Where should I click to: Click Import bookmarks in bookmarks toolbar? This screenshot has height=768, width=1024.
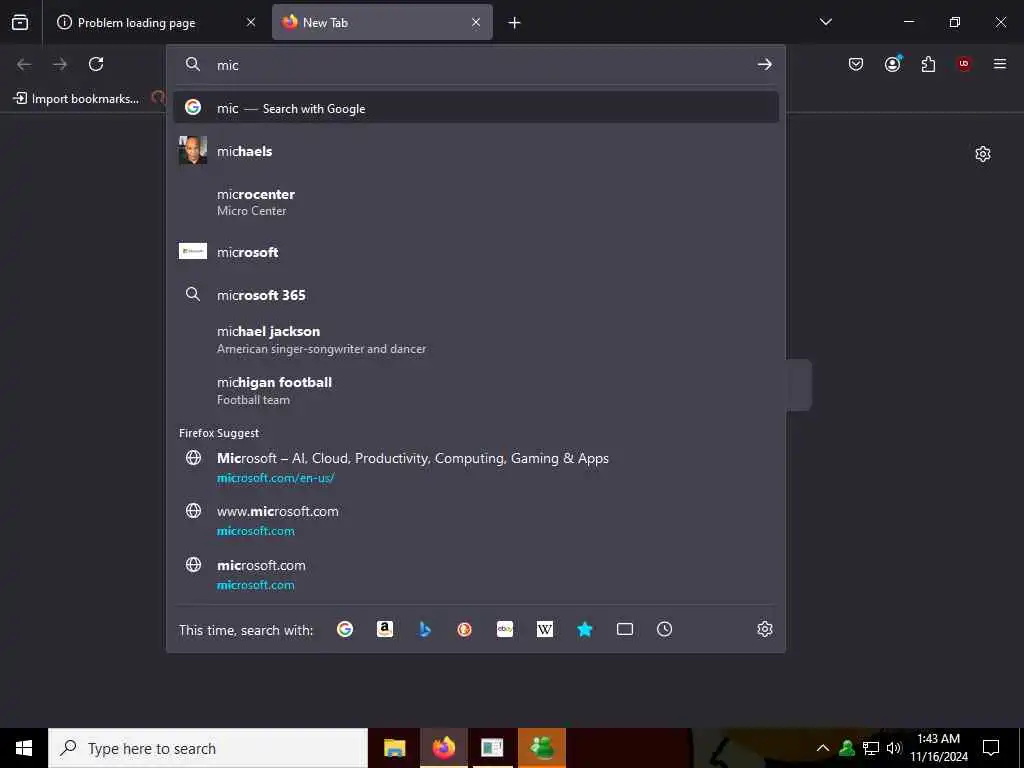tap(76, 99)
